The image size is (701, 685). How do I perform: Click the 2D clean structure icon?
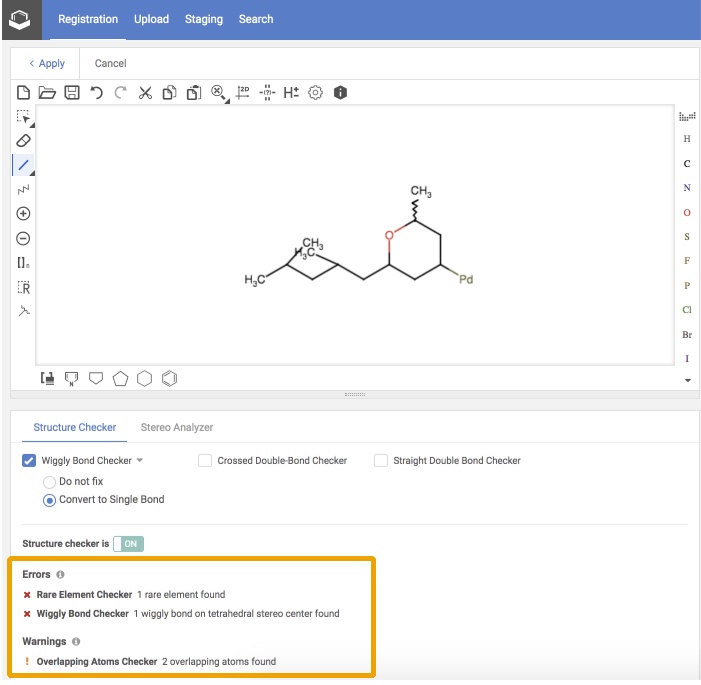pos(242,93)
